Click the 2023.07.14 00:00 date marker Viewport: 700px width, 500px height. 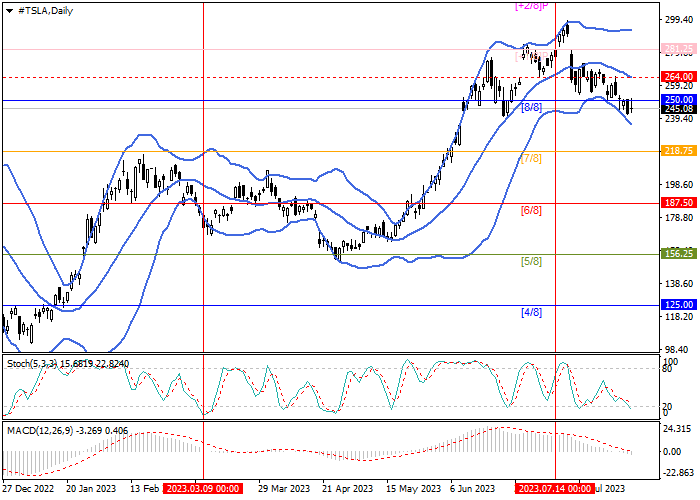[x=555, y=488]
